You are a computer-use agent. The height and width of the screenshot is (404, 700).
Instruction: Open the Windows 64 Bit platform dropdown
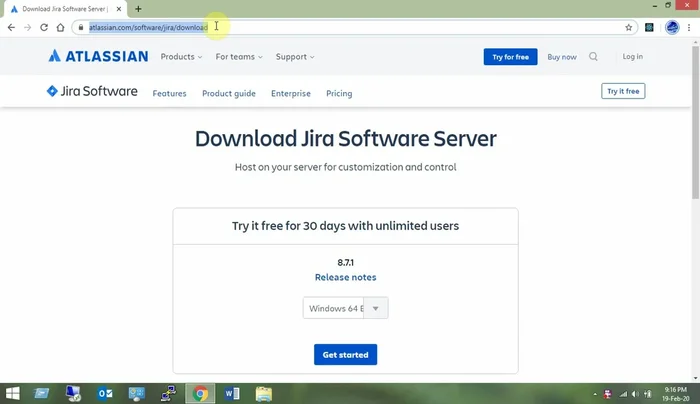click(x=345, y=308)
